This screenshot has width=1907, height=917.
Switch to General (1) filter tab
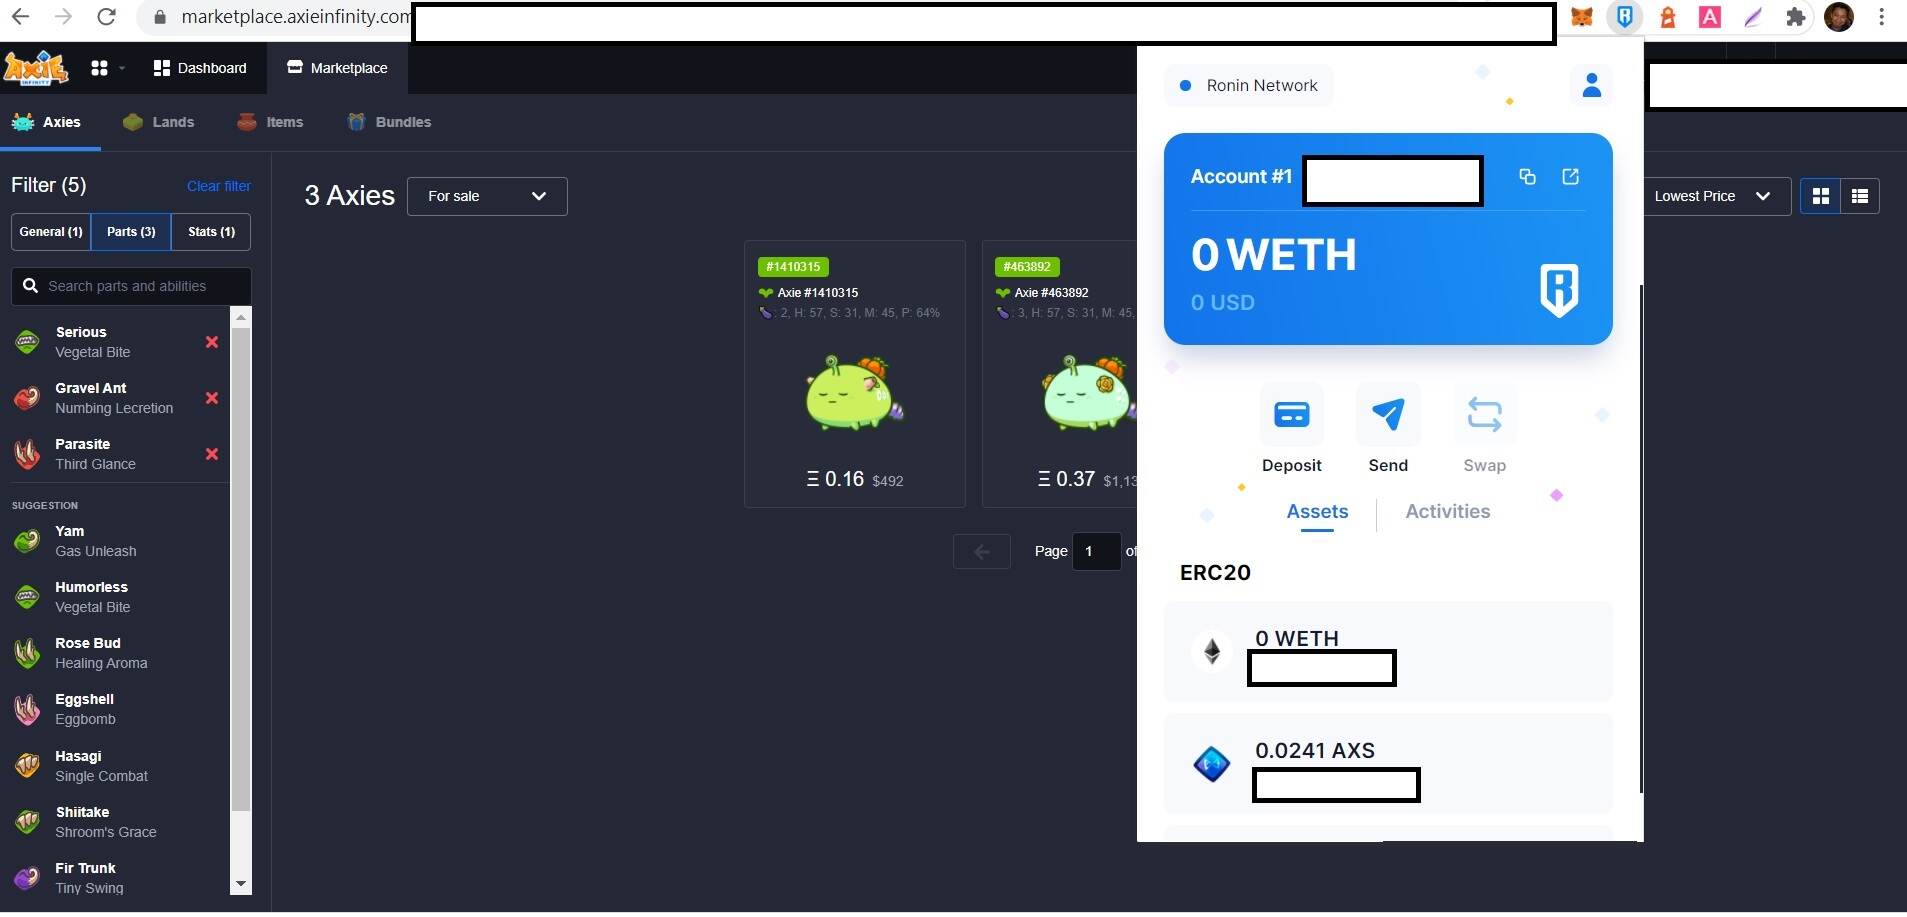(x=51, y=232)
